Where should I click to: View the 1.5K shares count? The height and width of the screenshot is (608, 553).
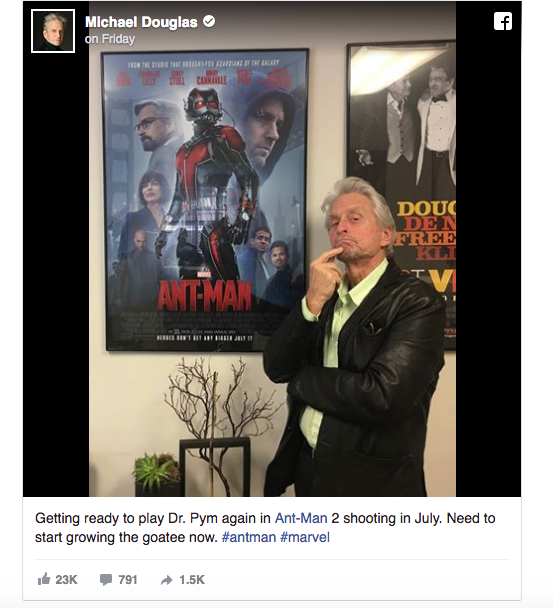(x=192, y=580)
